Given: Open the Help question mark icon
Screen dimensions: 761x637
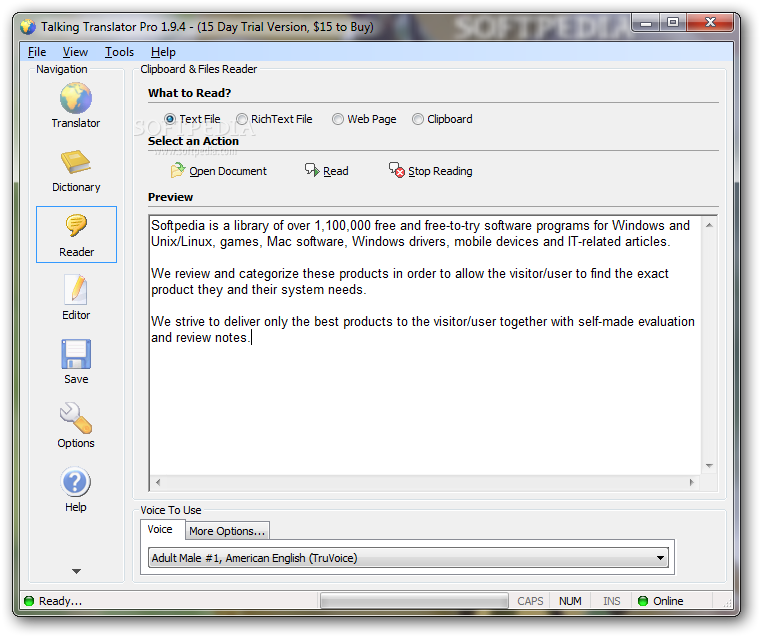Looking at the screenshot, I should tap(76, 482).
